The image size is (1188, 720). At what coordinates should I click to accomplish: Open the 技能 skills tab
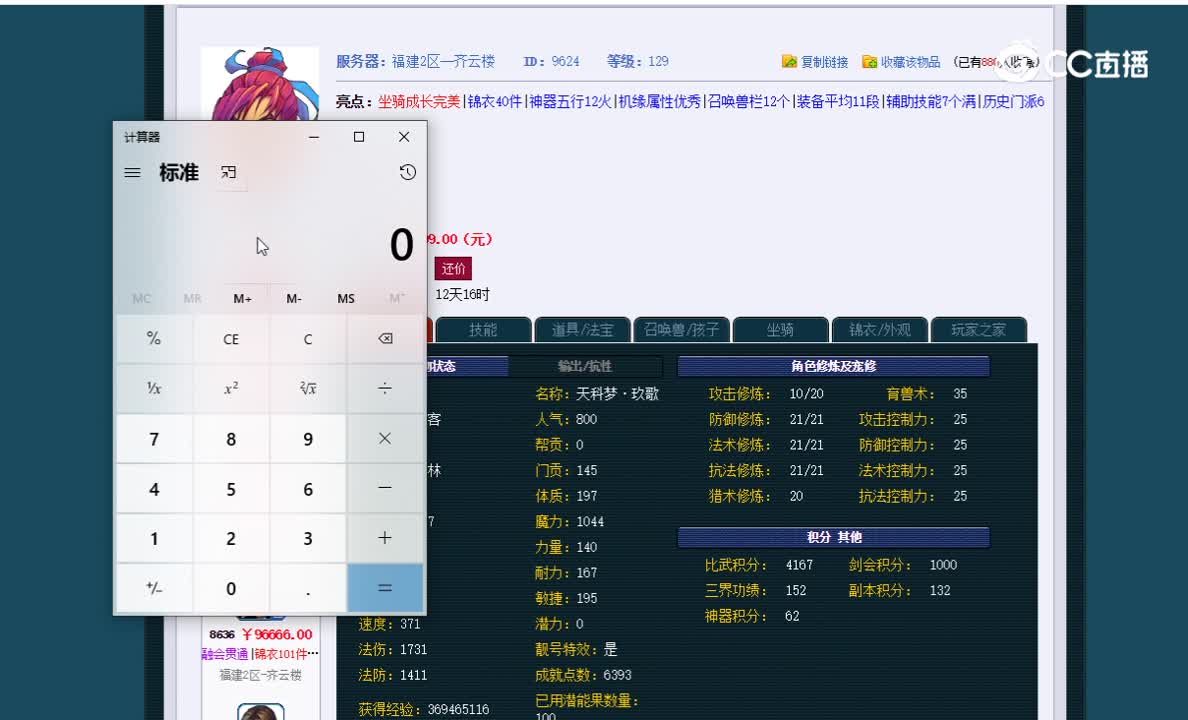[x=483, y=329]
